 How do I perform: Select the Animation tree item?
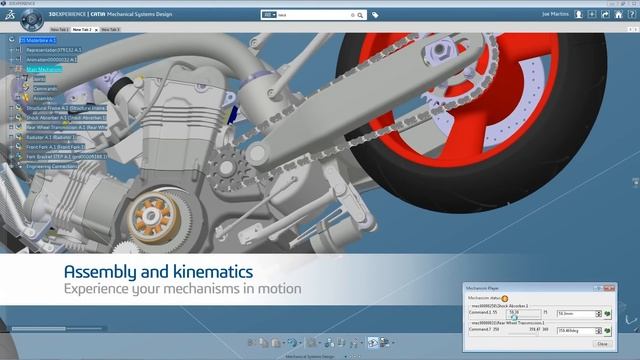[51, 60]
